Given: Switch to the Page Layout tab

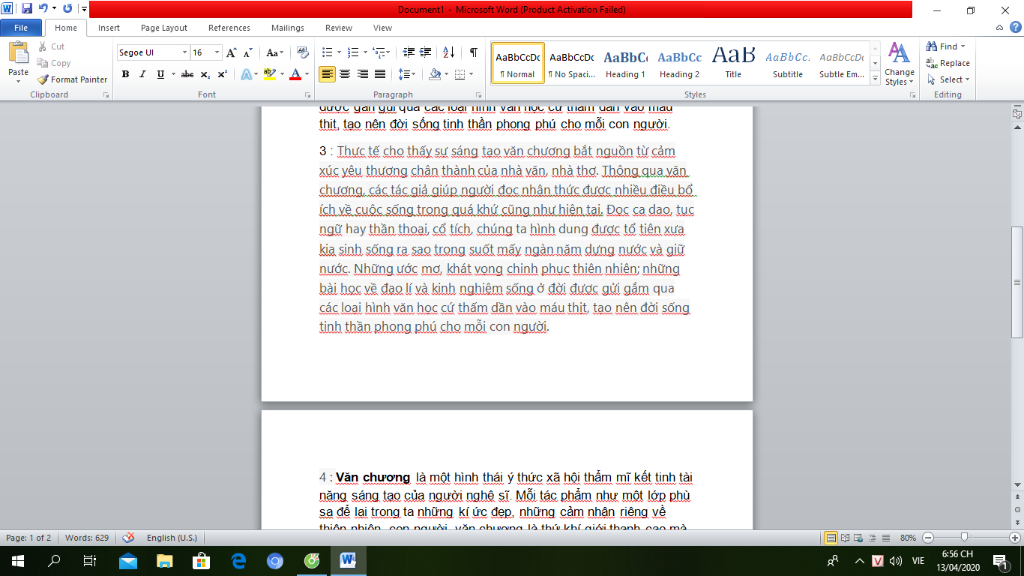Looking at the screenshot, I should (x=164, y=28).
